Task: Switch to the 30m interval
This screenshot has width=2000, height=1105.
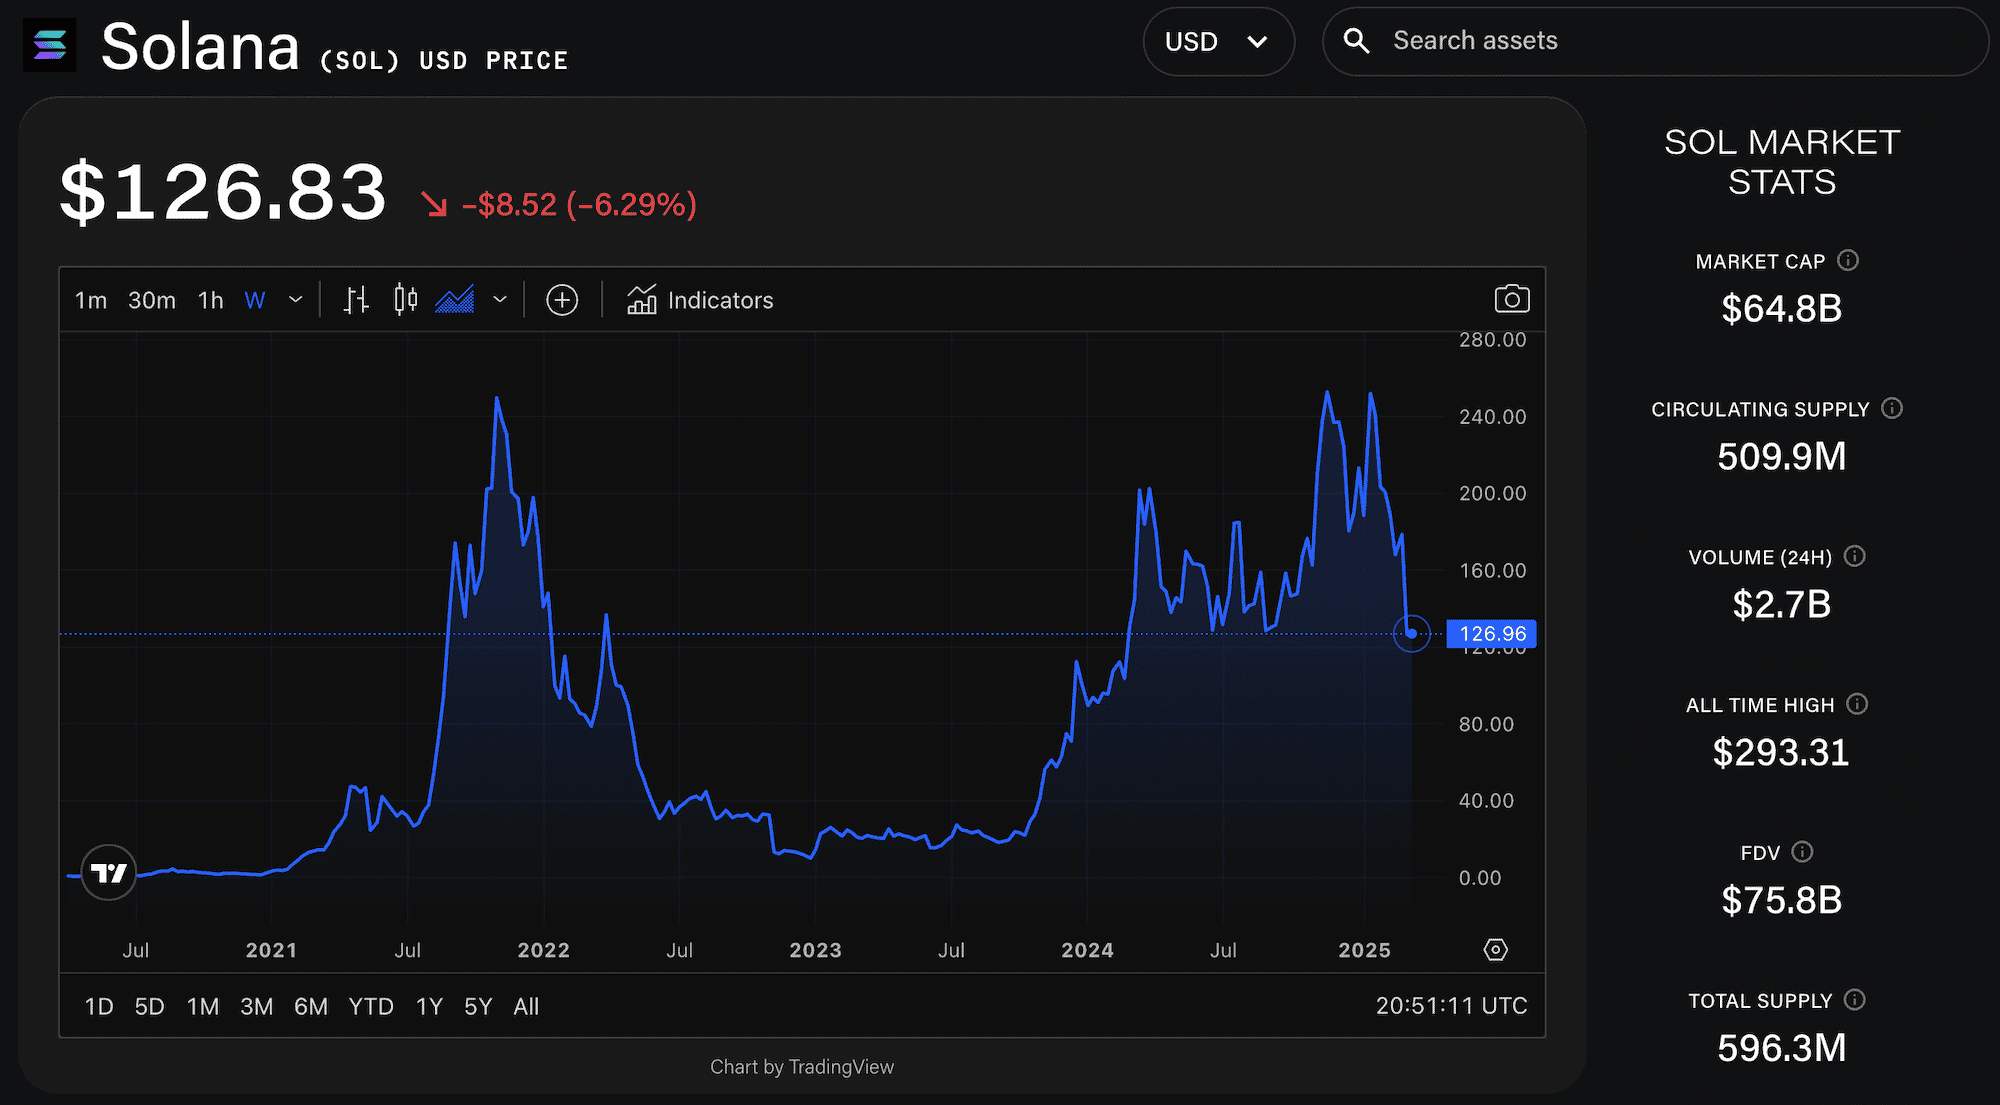Action: (x=151, y=299)
